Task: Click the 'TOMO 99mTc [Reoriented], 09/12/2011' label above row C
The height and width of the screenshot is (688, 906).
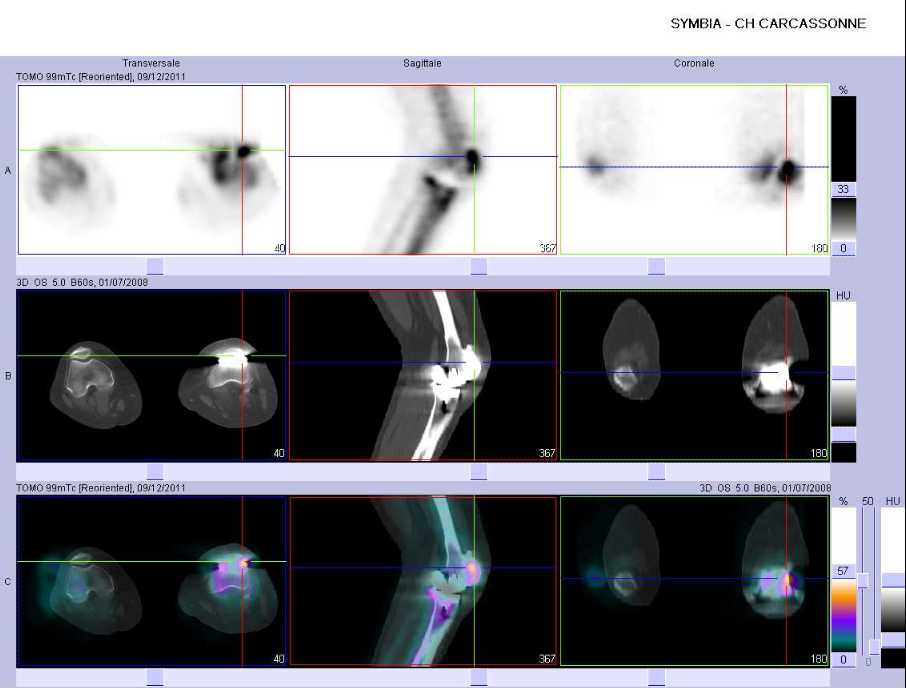Action: [x=101, y=488]
